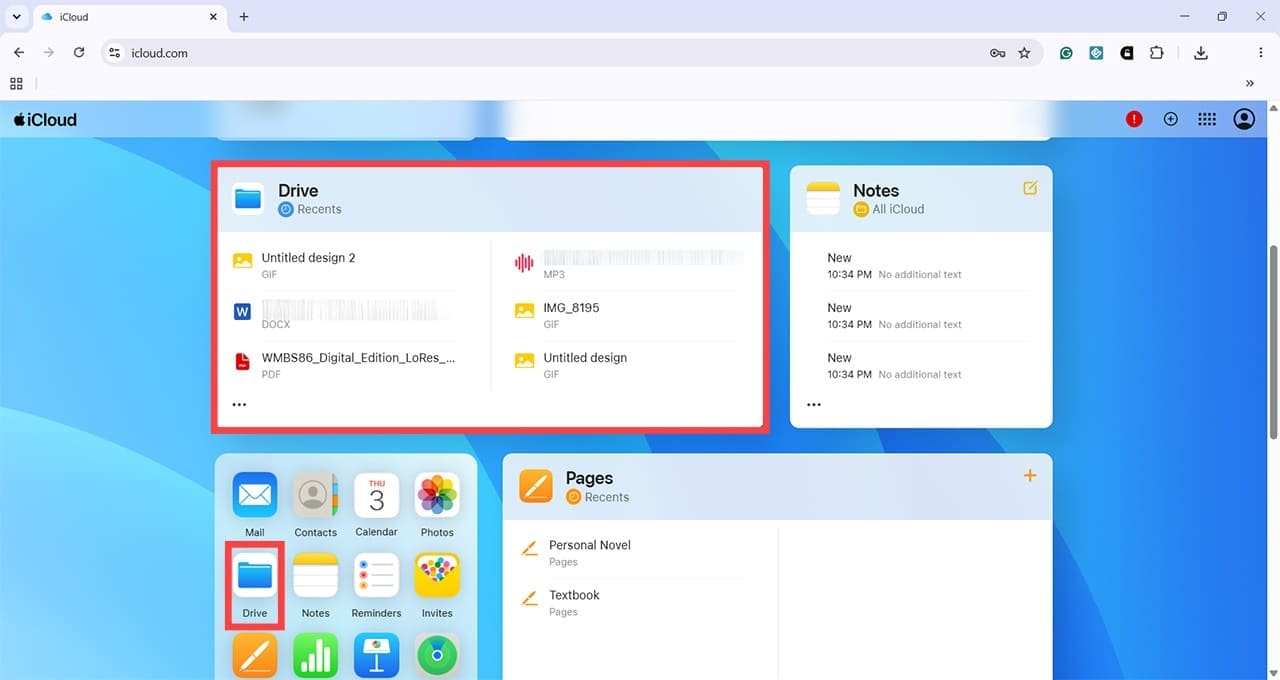
Task: Open the Invites app icon
Action: coord(437,576)
